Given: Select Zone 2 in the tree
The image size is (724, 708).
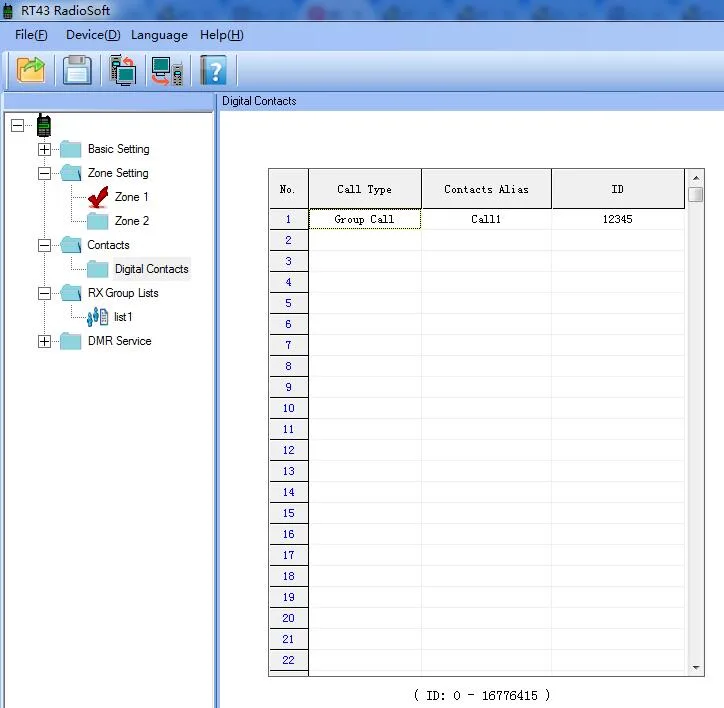Looking at the screenshot, I should [131, 221].
